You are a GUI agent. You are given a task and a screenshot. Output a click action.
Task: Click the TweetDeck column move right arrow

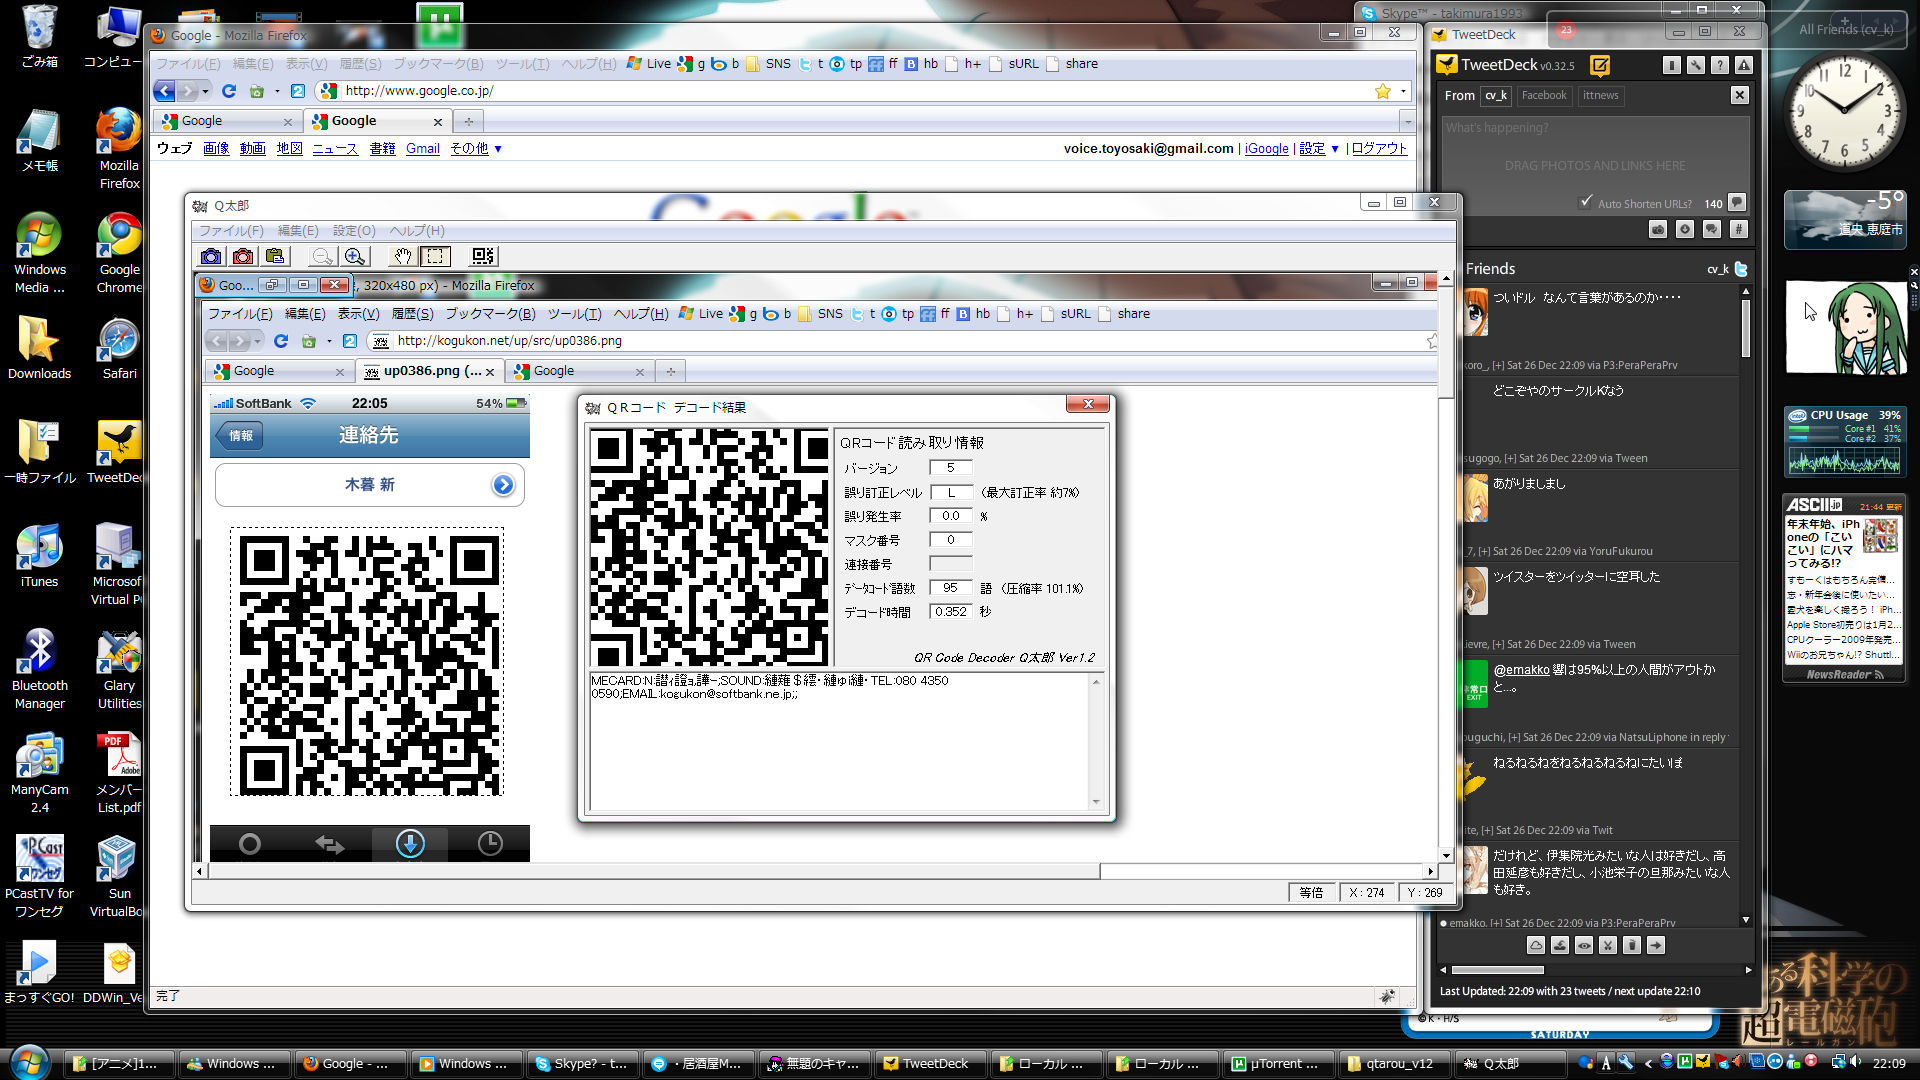[x=1656, y=945]
